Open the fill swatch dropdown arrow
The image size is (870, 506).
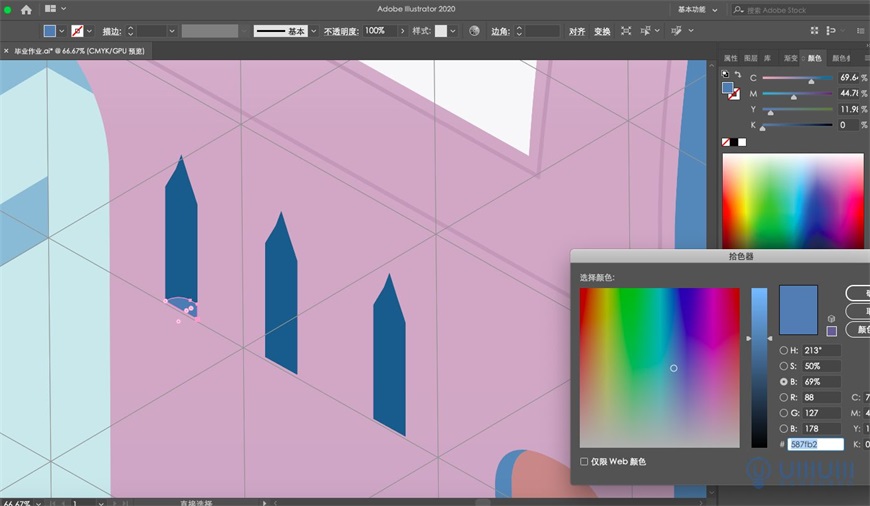pyautogui.click(x=62, y=31)
